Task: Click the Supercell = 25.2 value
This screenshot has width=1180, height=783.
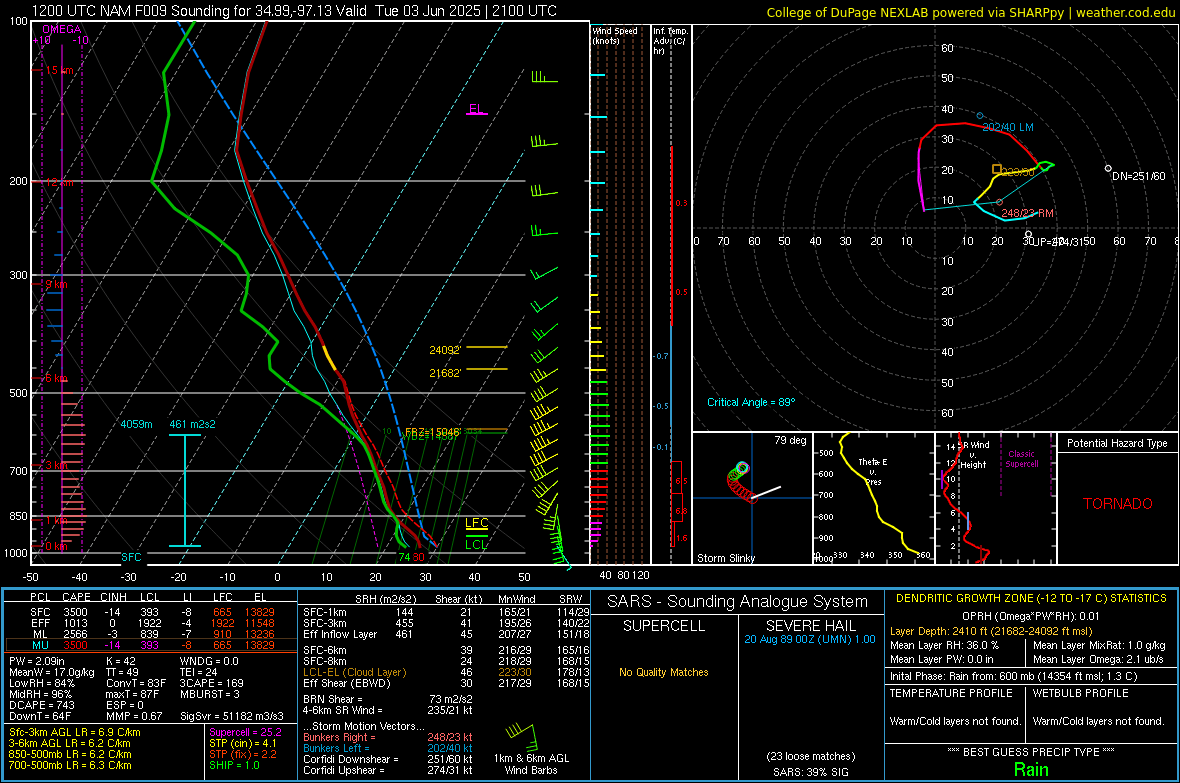Action: [245, 733]
